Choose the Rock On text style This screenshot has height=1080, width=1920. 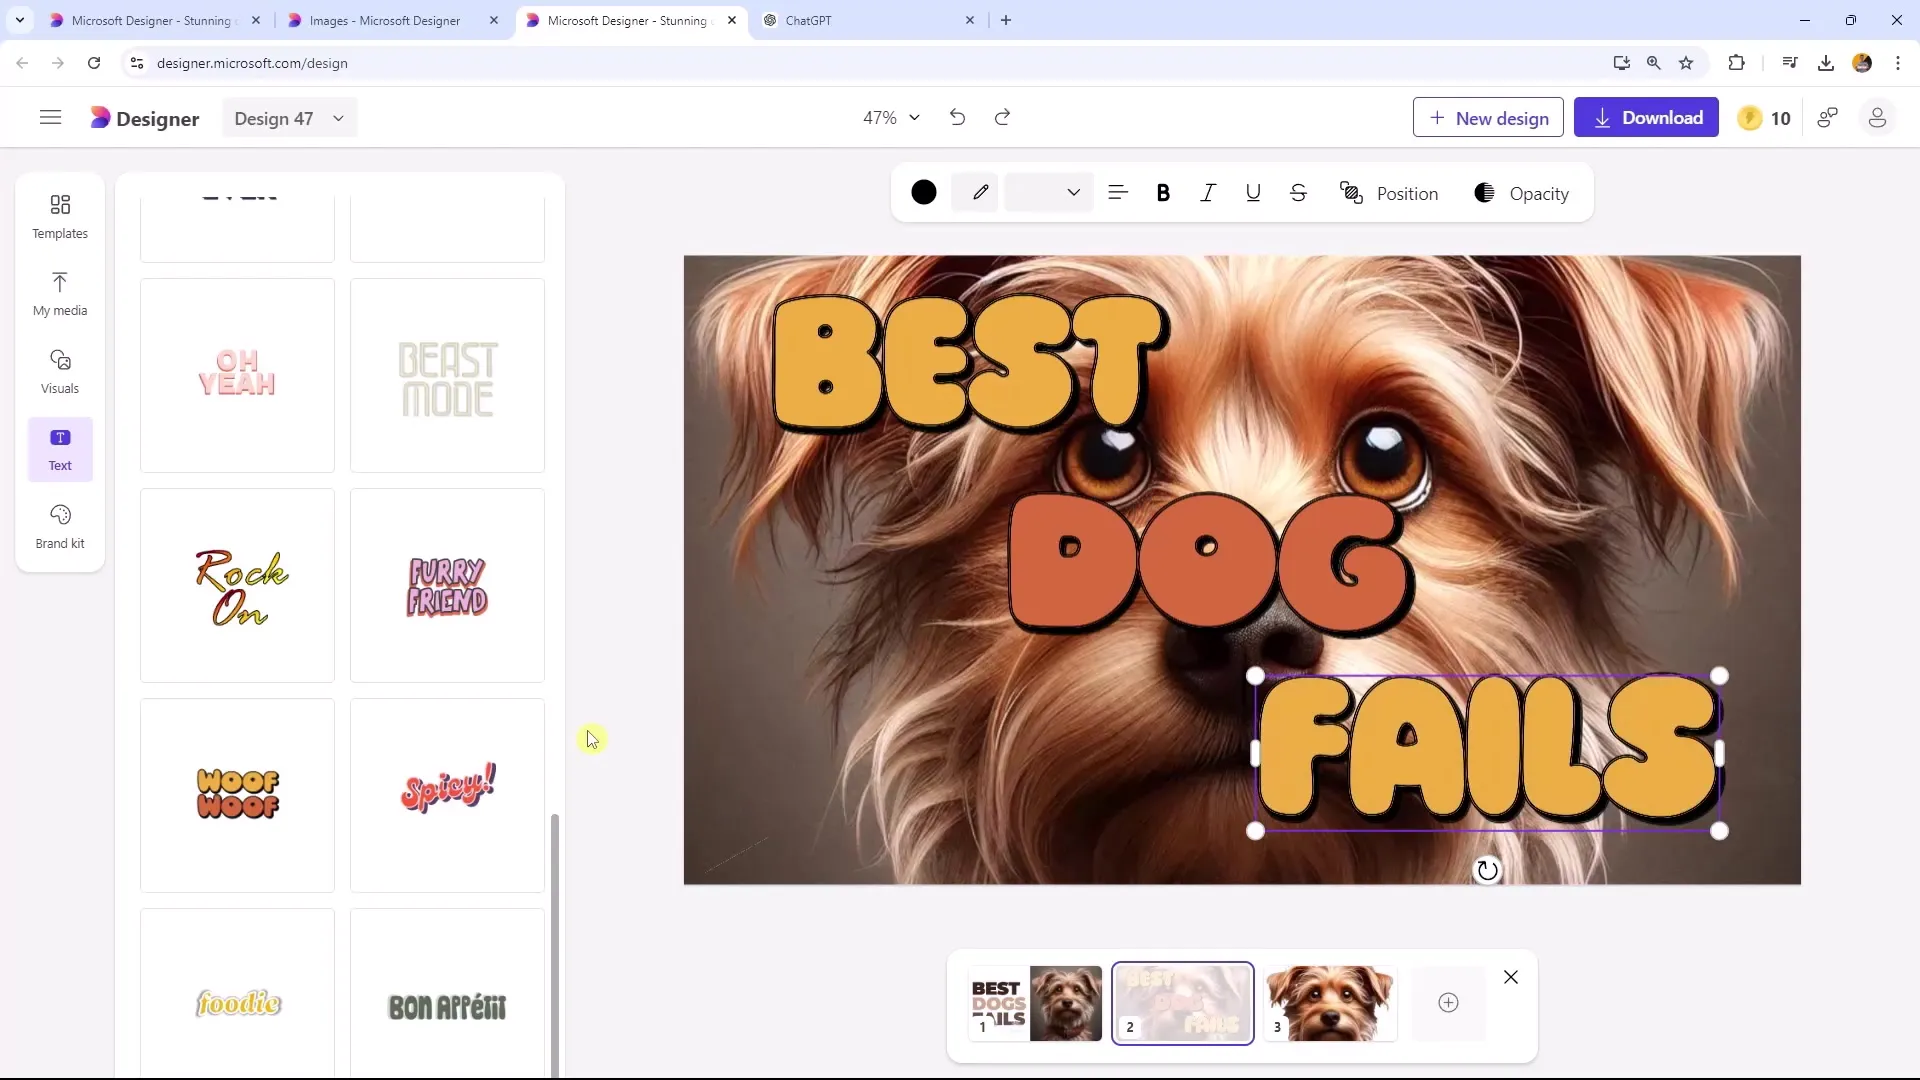[x=237, y=585]
